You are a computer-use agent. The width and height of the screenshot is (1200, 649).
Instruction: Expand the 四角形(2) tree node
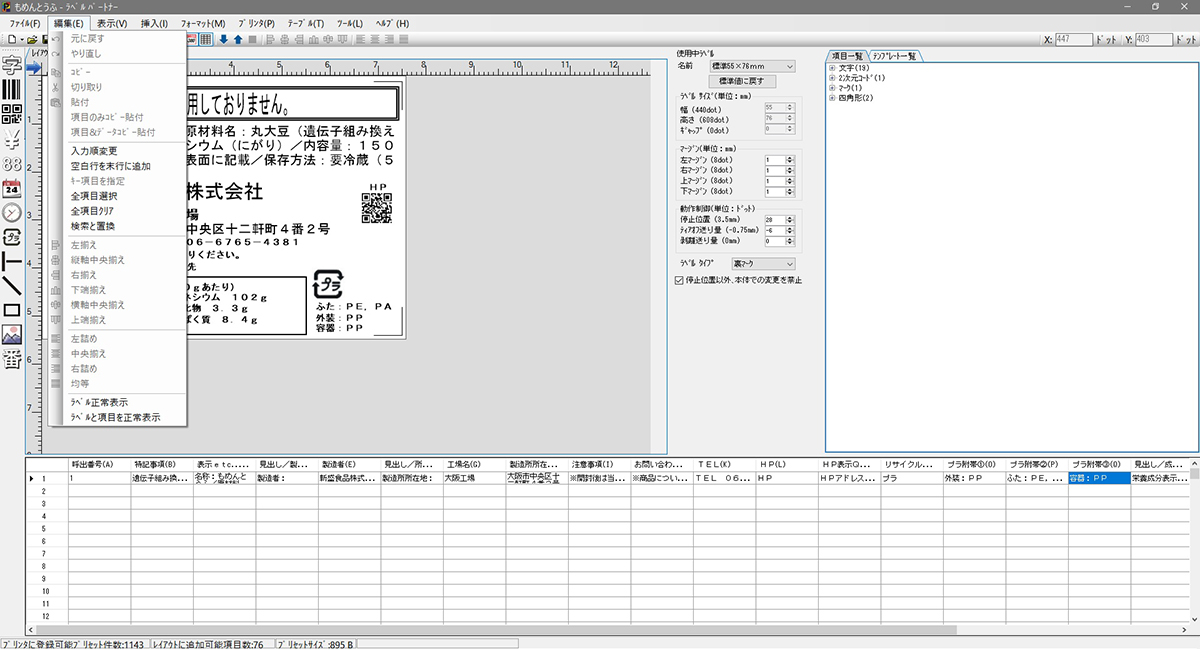[x=832, y=98]
